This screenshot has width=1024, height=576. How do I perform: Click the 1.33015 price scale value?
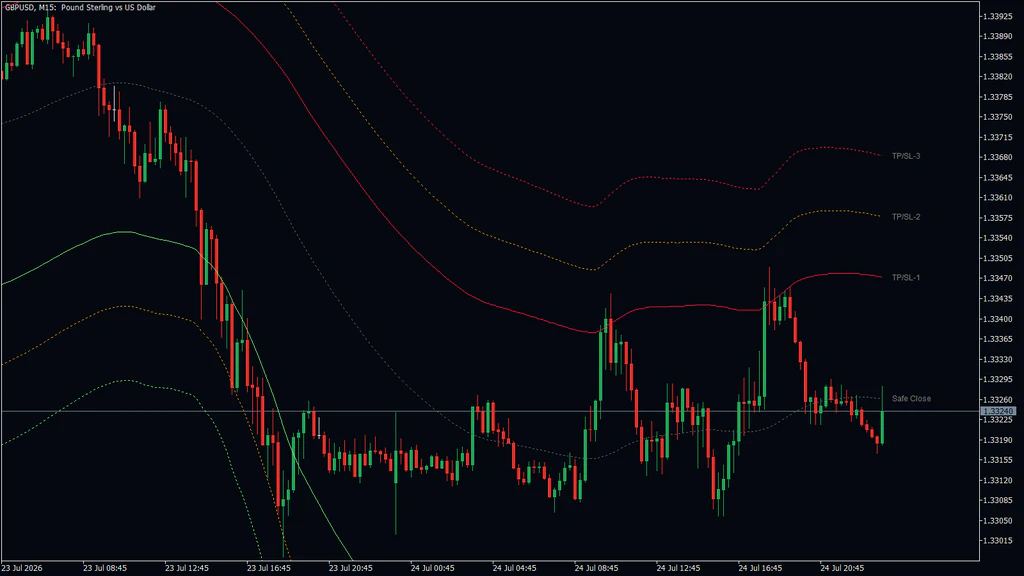point(998,541)
